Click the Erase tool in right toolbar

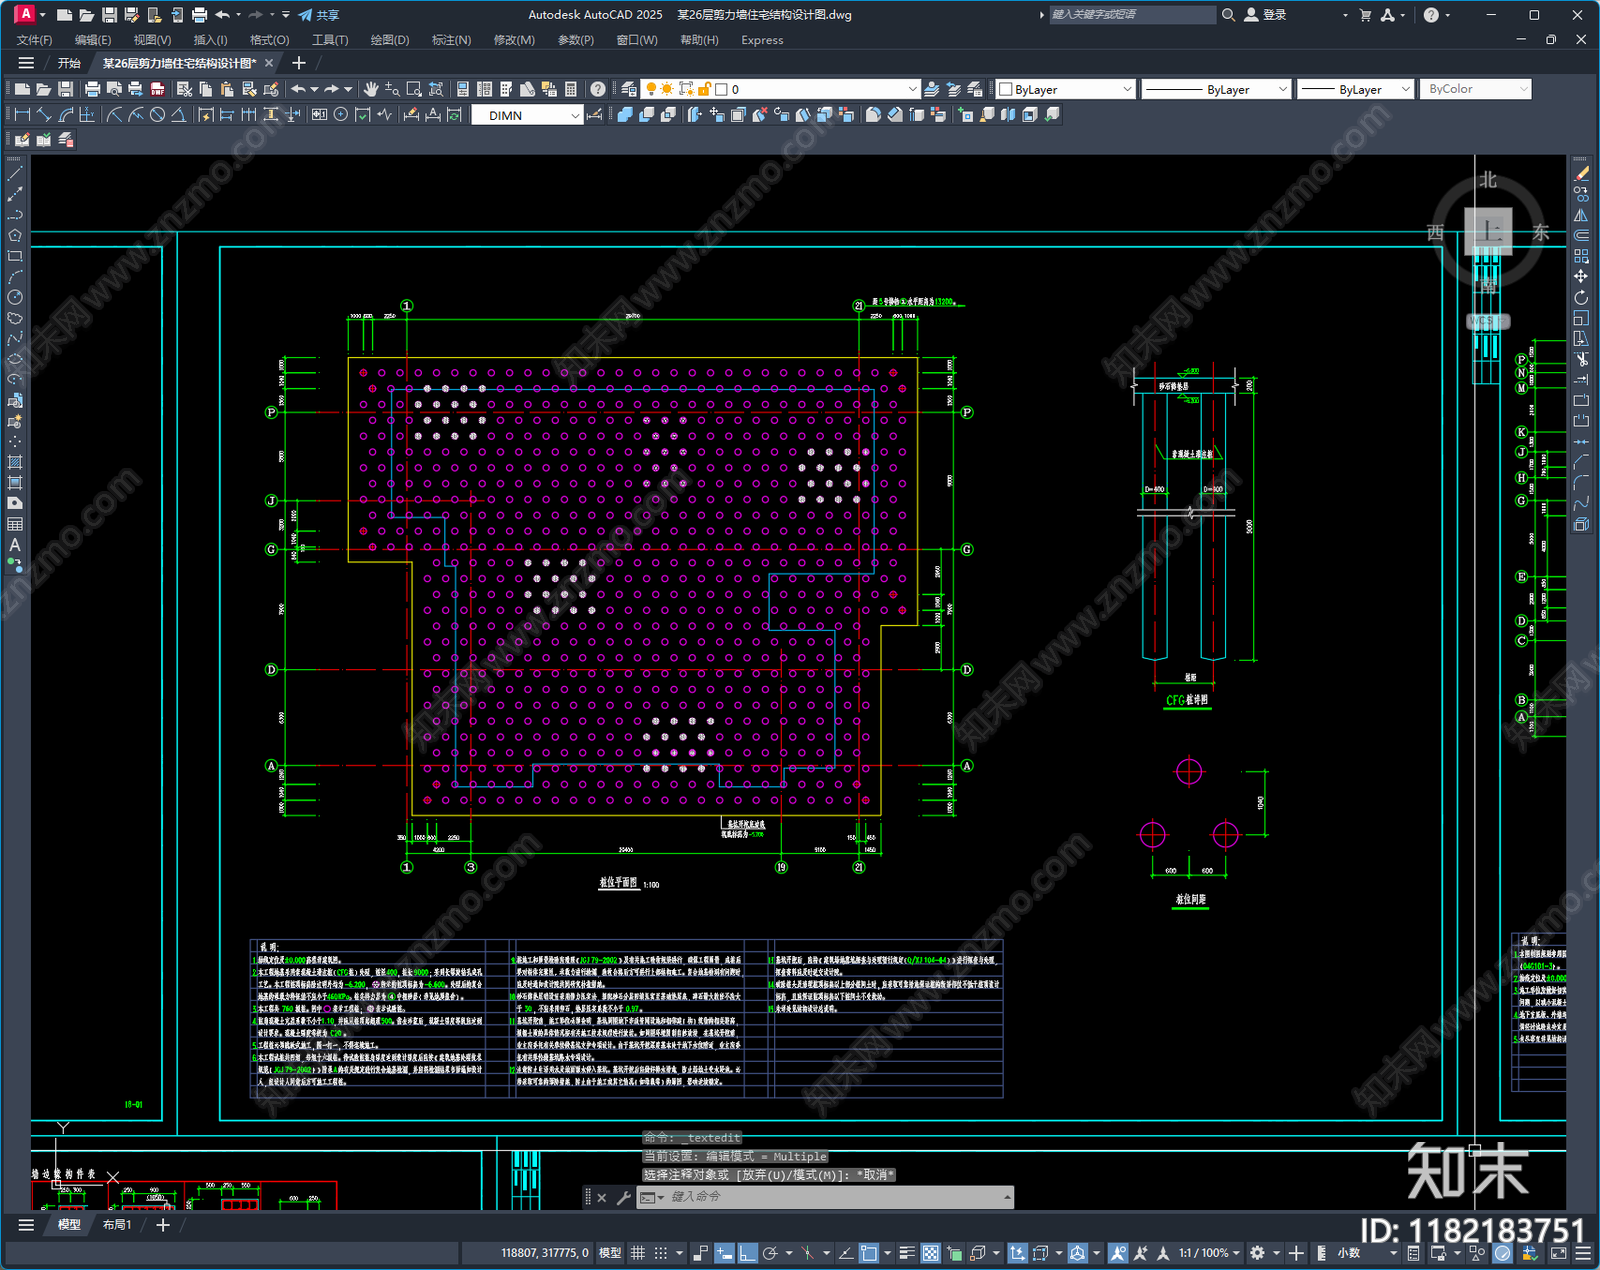pyautogui.click(x=1581, y=174)
